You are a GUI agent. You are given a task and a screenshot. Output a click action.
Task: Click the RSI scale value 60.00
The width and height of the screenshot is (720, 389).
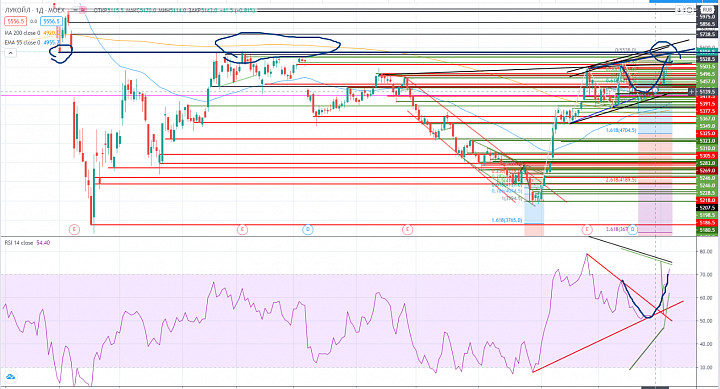[706, 298]
